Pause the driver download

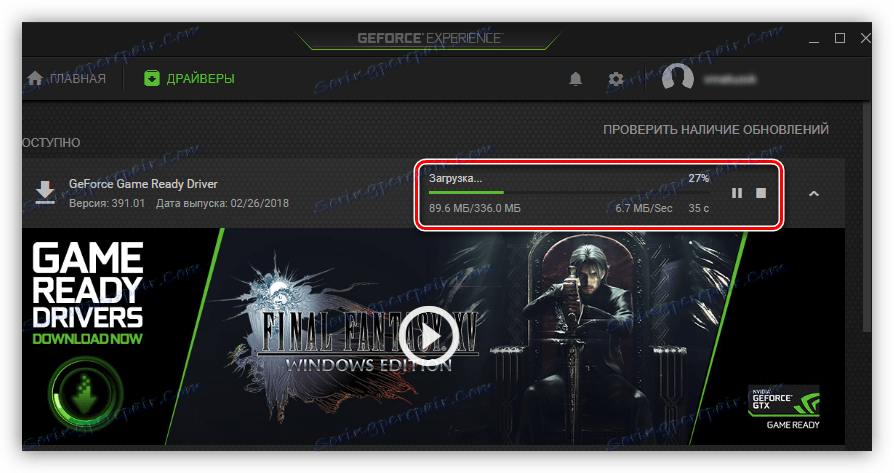pos(737,193)
